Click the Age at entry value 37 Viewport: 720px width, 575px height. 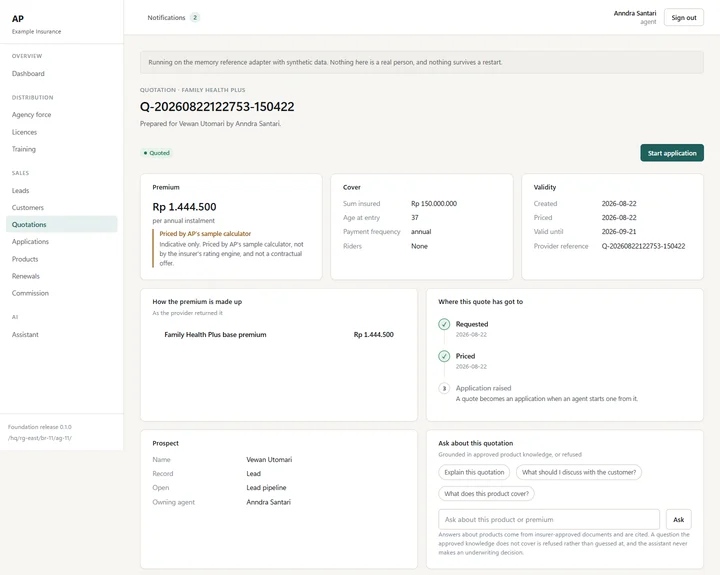click(415, 218)
